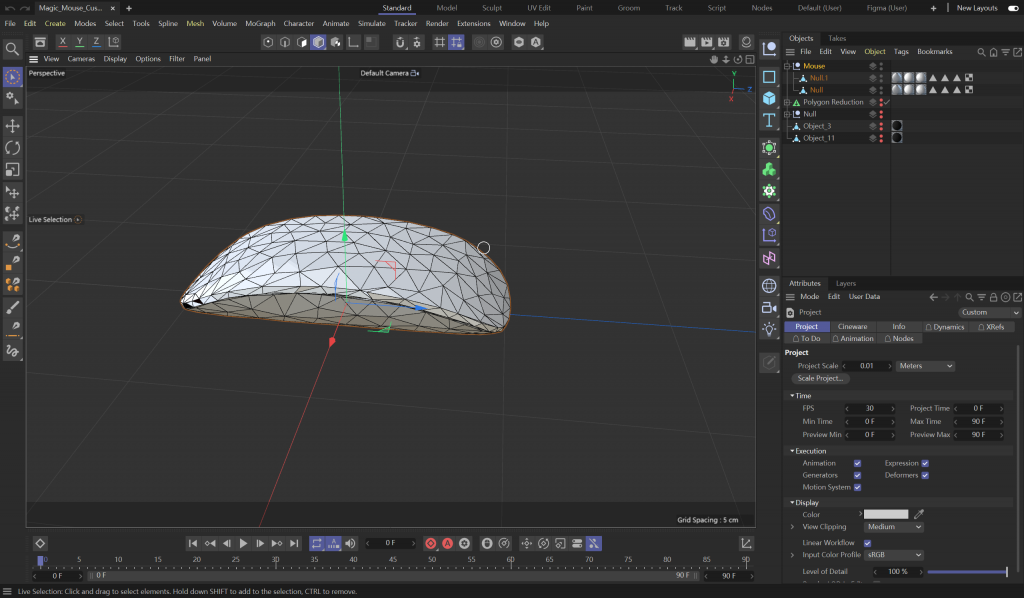This screenshot has width=1024, height=598.
Task: Go to end of animation
Action: [x=294, y=543]
